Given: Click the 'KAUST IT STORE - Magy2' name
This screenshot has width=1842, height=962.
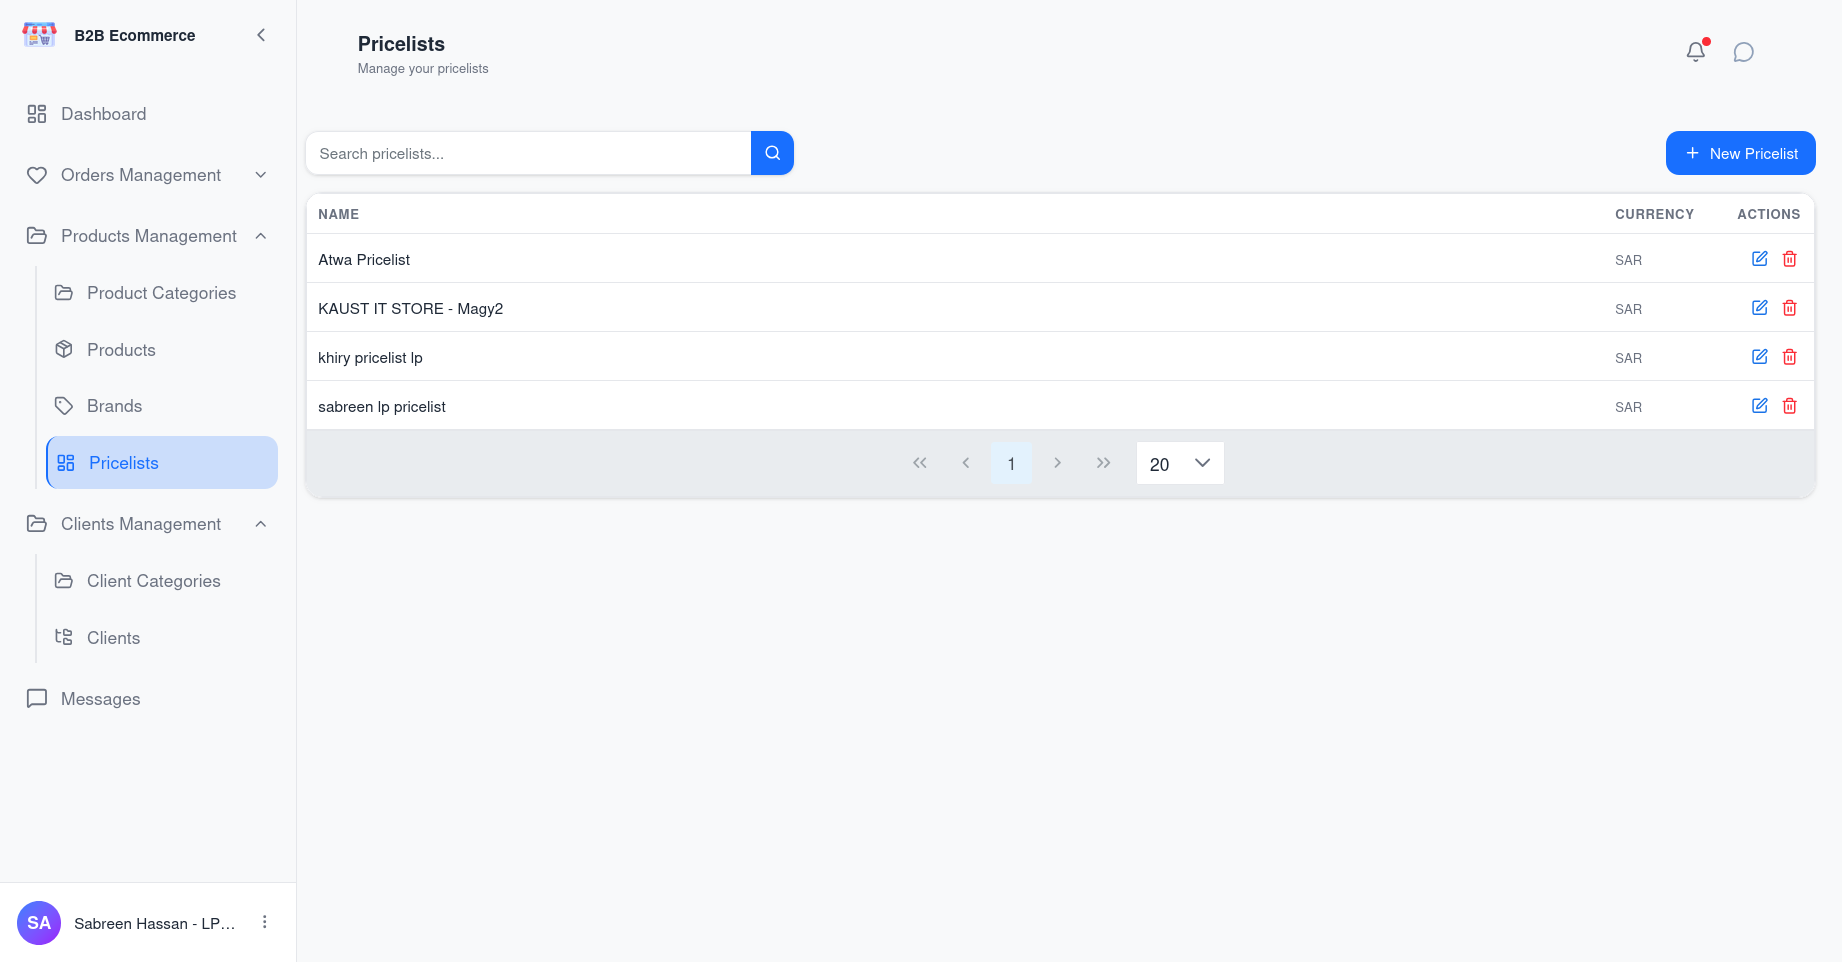Looking at the screenshot, I should point(411,309).
